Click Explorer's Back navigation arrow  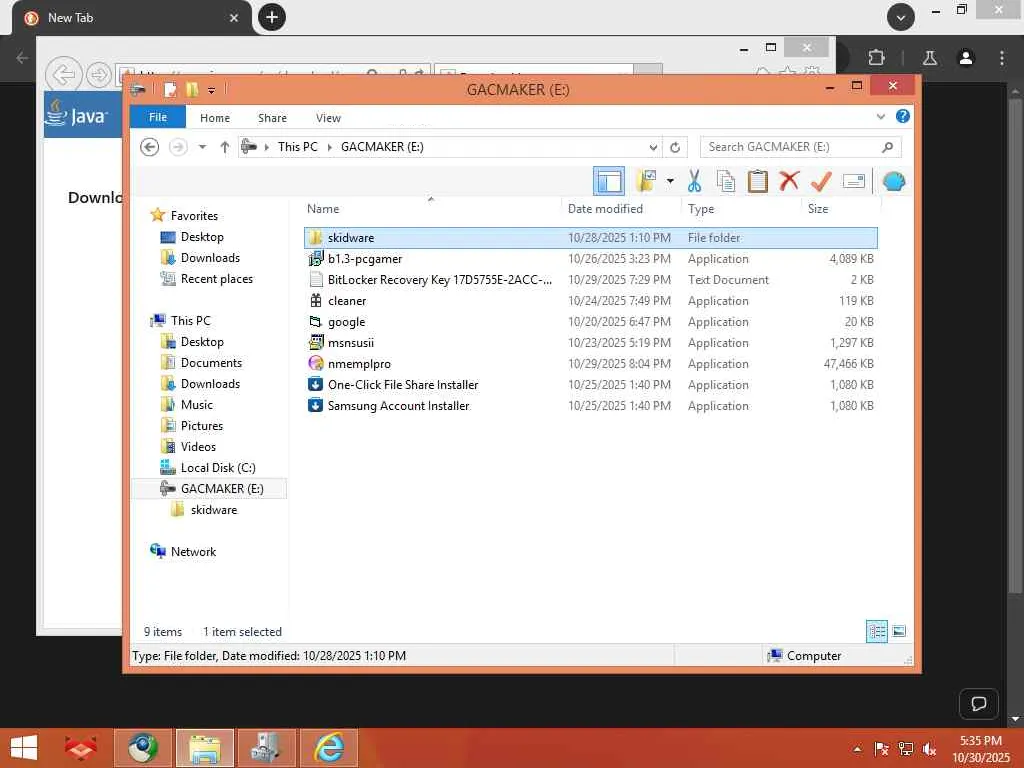[150, 147]
